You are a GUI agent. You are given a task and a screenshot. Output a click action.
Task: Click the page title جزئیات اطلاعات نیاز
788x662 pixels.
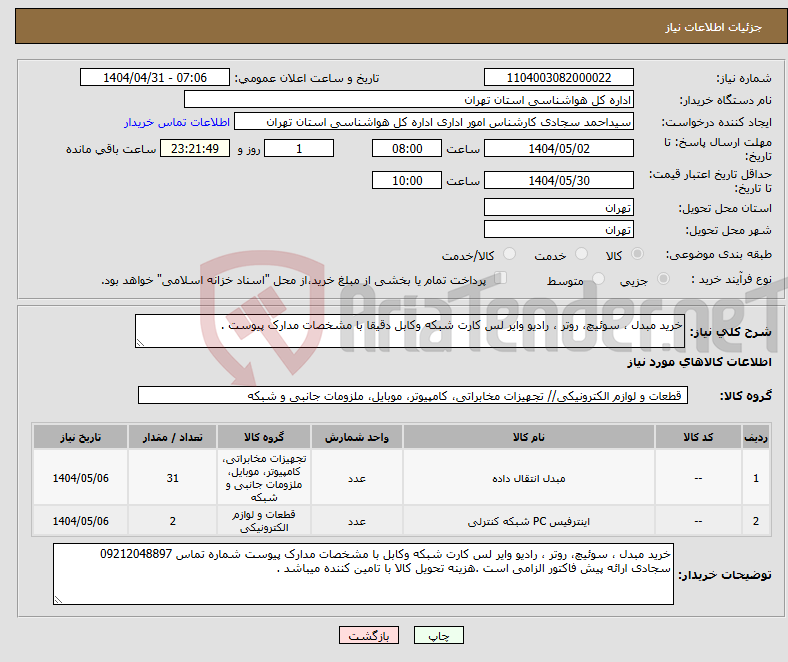tap(714, 27)
